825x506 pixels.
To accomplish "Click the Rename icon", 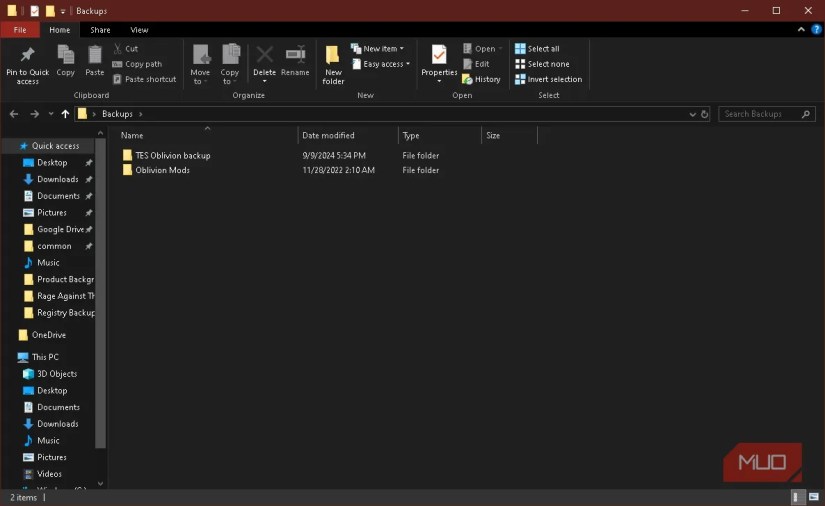I will [x=295, y=54].
